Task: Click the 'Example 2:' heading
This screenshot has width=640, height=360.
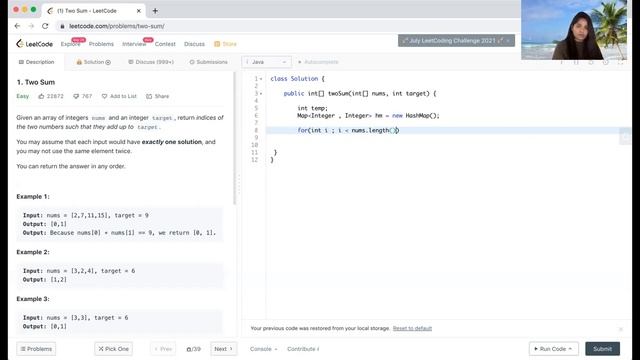Action: click(33, 252)
